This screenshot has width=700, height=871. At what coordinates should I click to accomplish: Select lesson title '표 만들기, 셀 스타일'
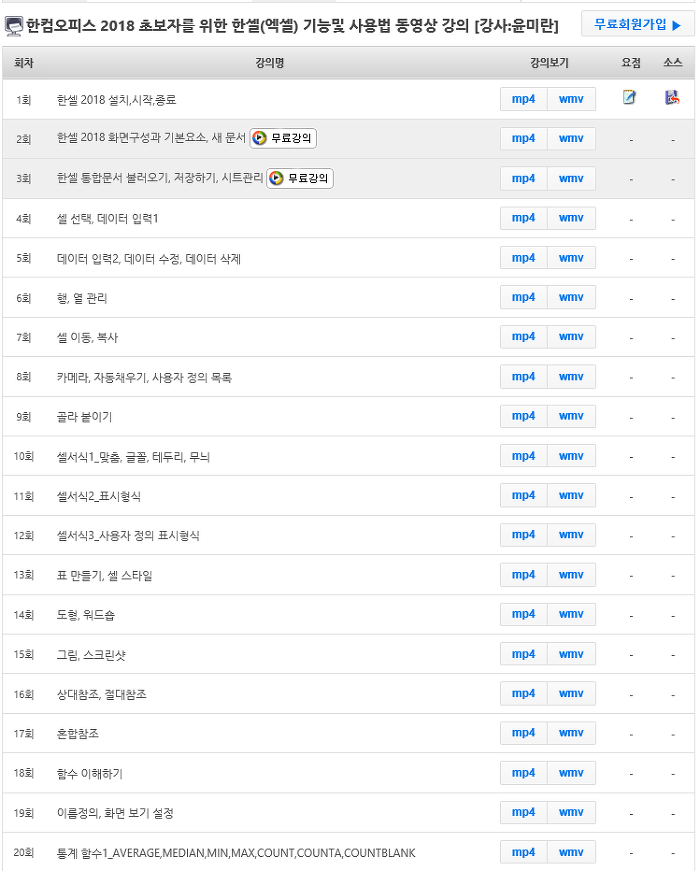pos(104,575)
